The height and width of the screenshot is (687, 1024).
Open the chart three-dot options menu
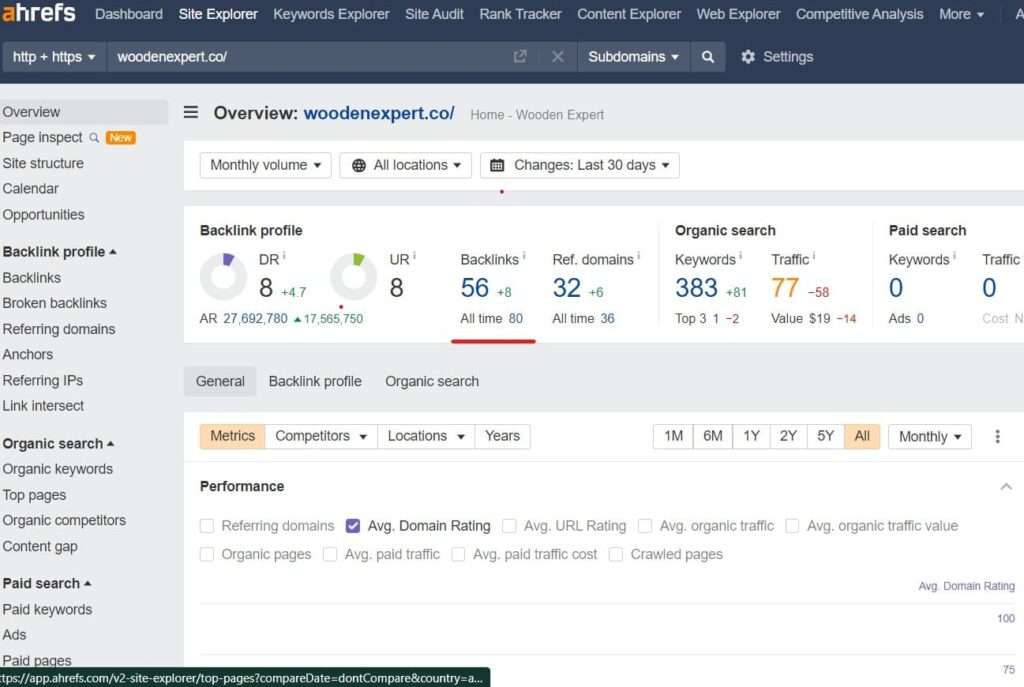coord(997,436)
